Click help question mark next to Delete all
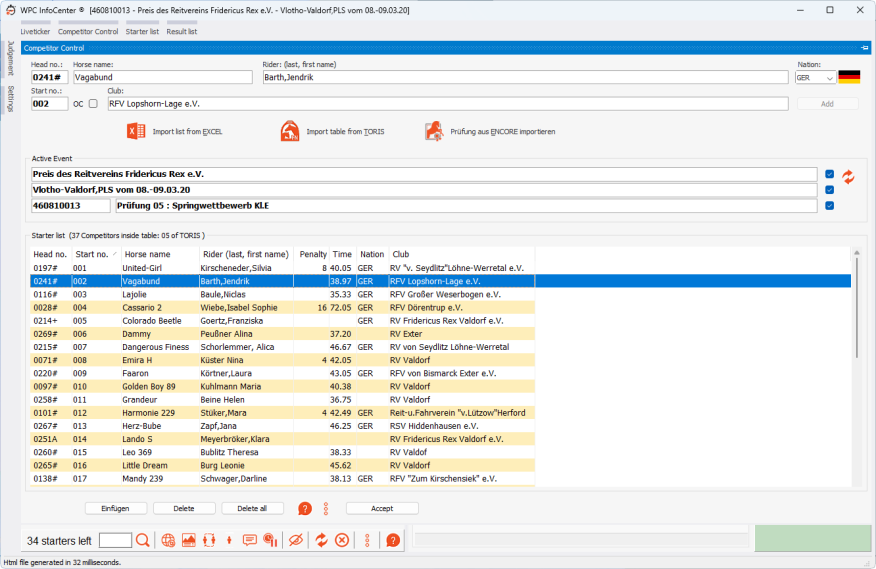 point(305,508)
